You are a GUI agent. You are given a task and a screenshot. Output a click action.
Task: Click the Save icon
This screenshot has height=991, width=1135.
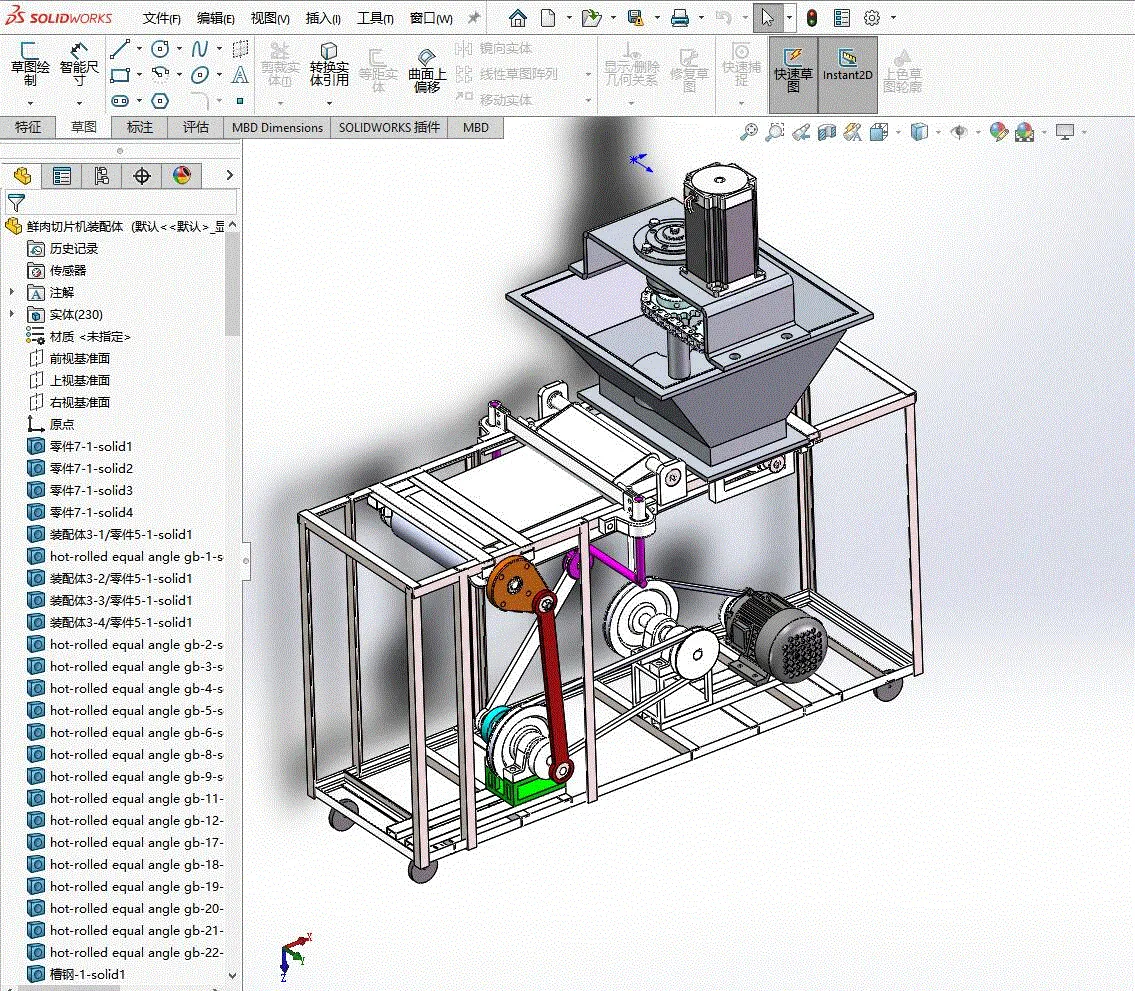[x=636, y=17]
